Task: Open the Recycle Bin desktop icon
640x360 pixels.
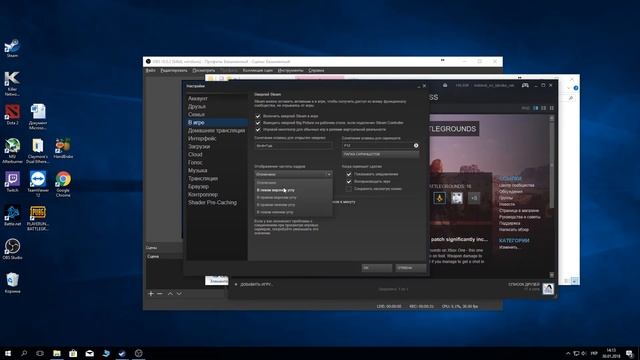Action: (12, 283)
